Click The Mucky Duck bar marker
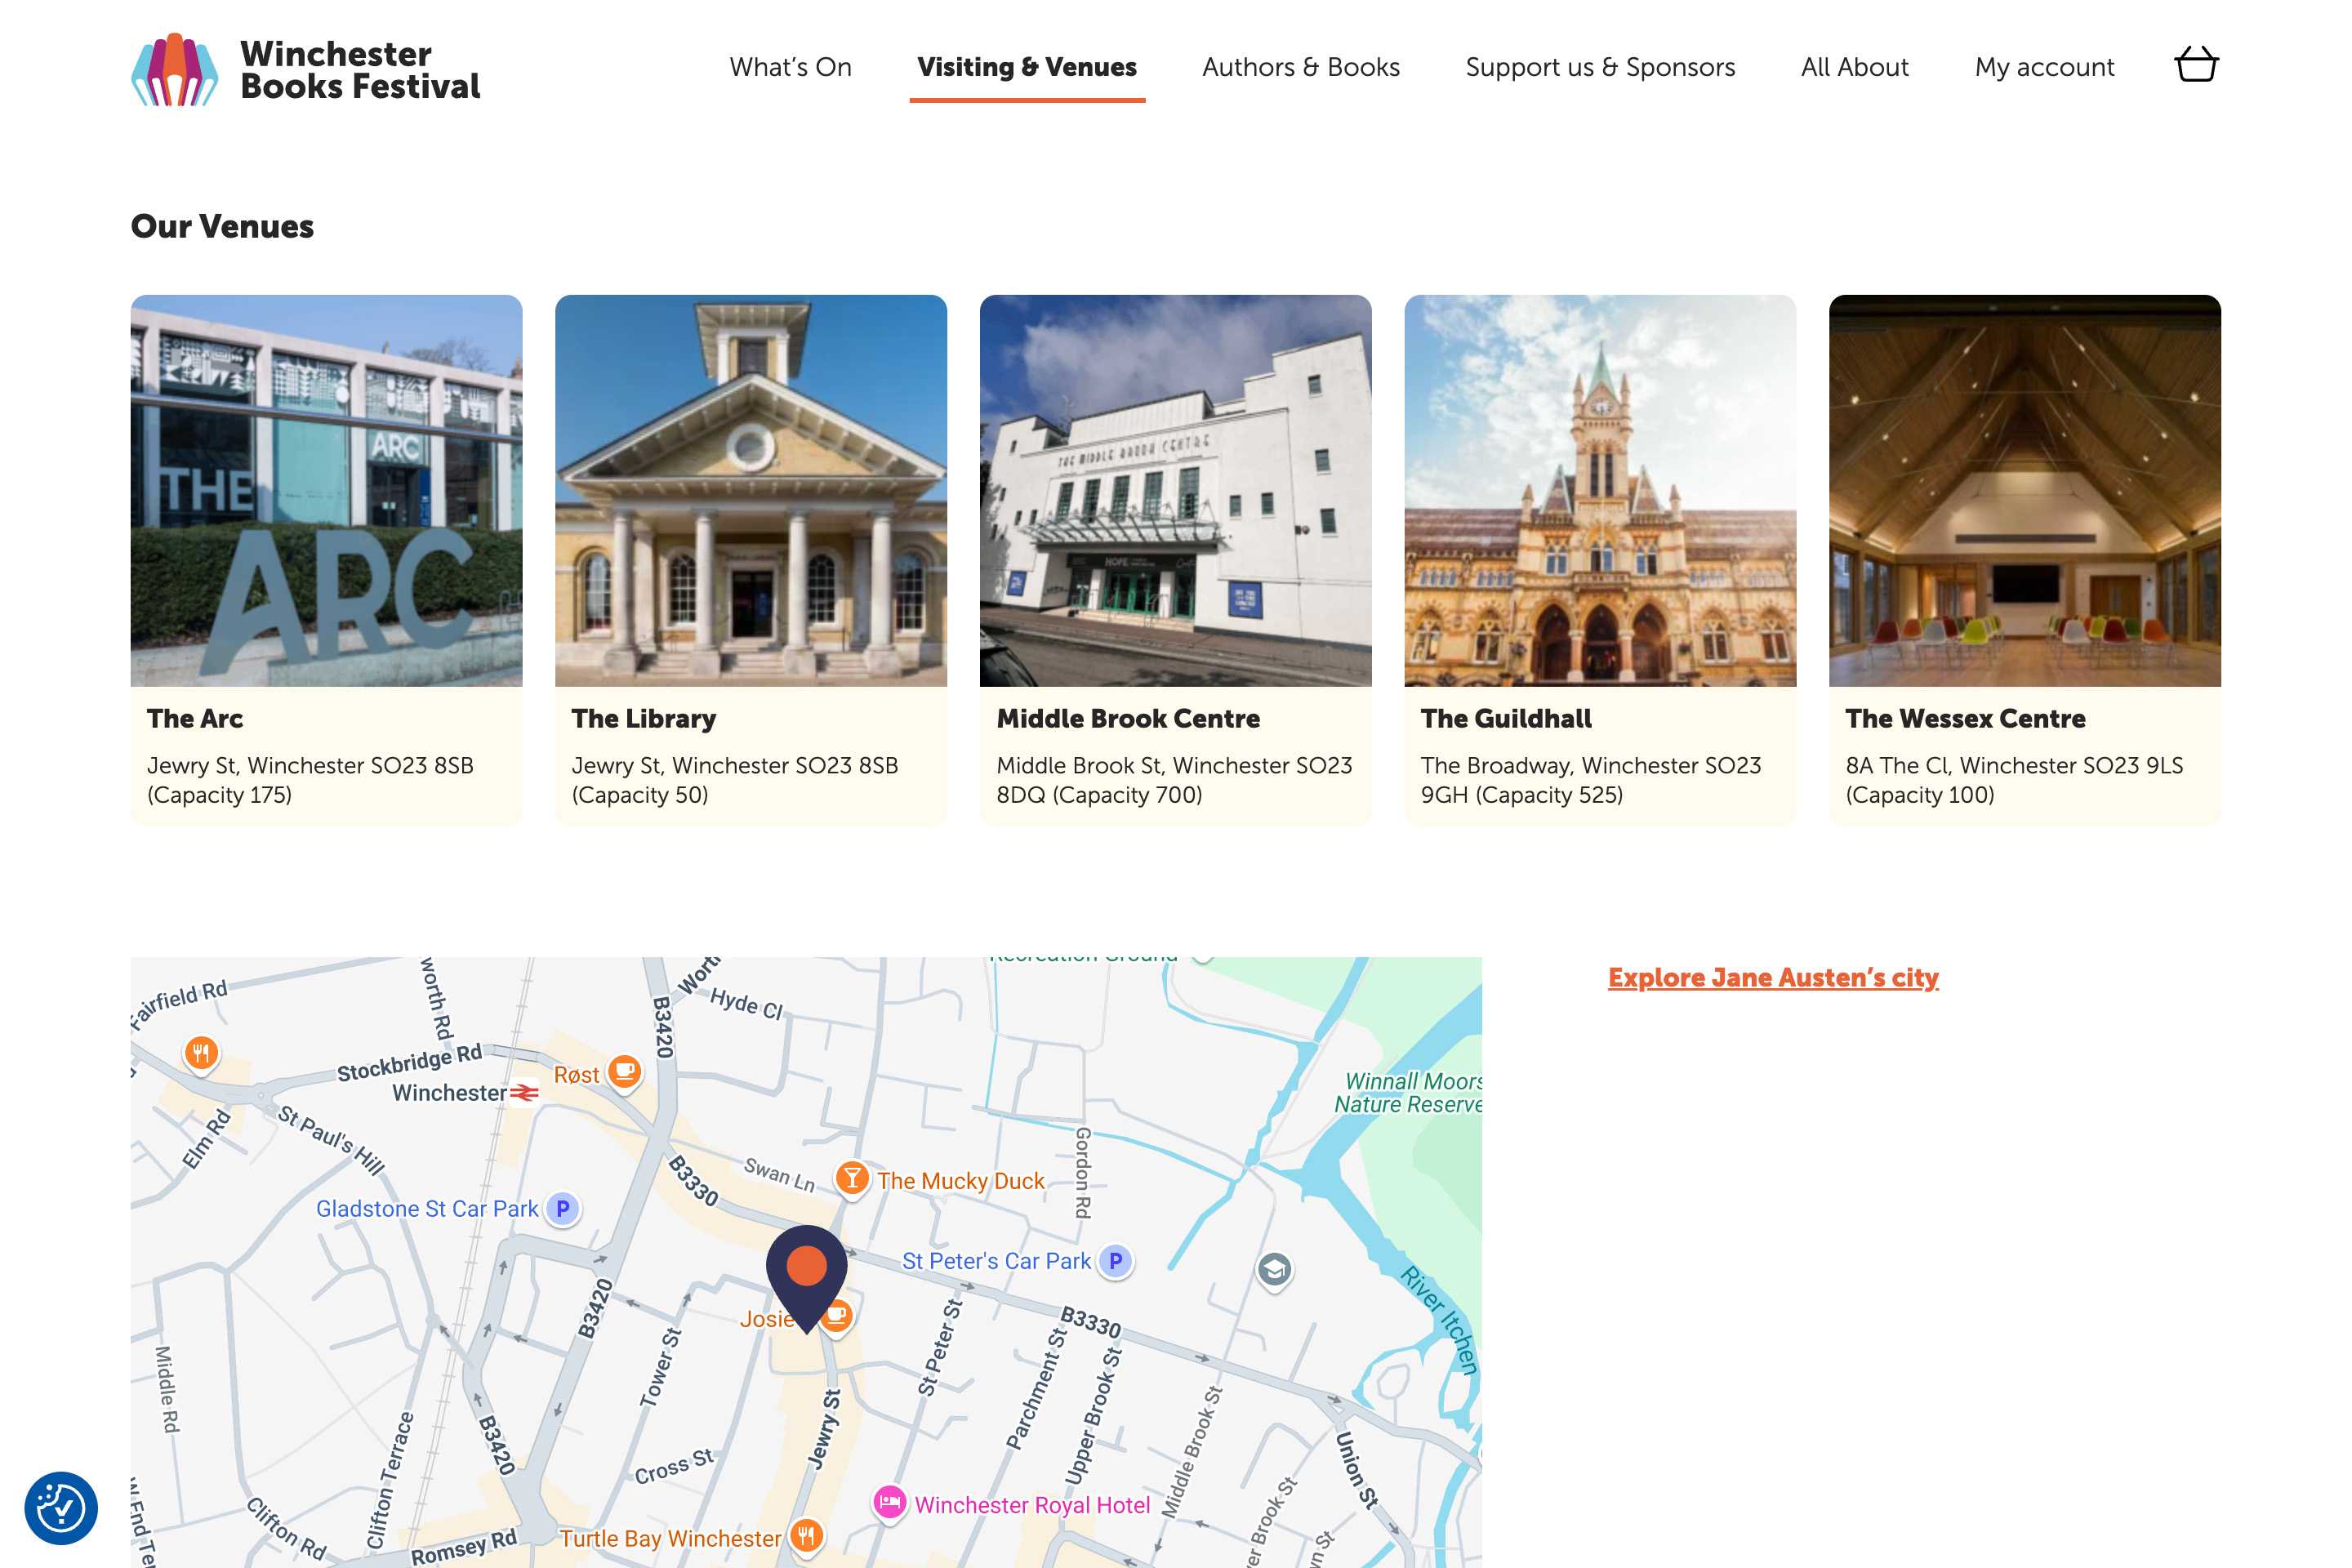The image size is (2352, 1568). tap(851, 1179)
